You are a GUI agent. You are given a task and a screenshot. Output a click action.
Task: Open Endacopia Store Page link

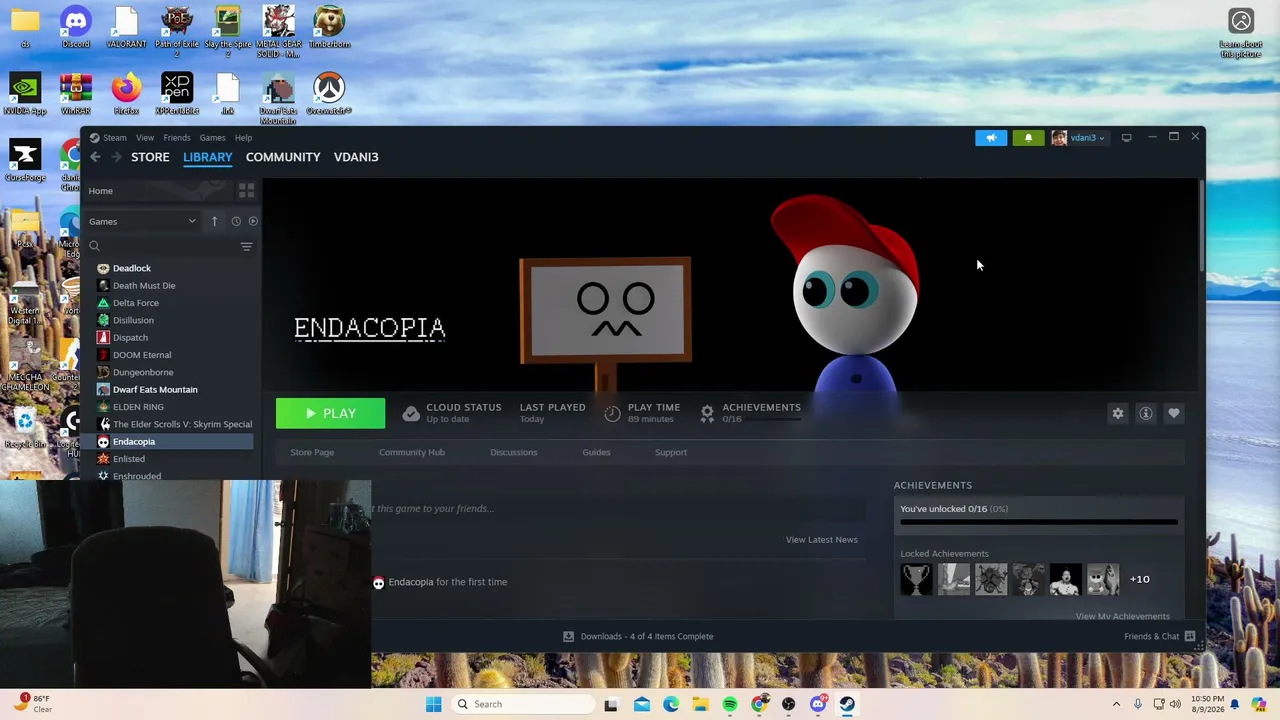[x=312, y=452]
